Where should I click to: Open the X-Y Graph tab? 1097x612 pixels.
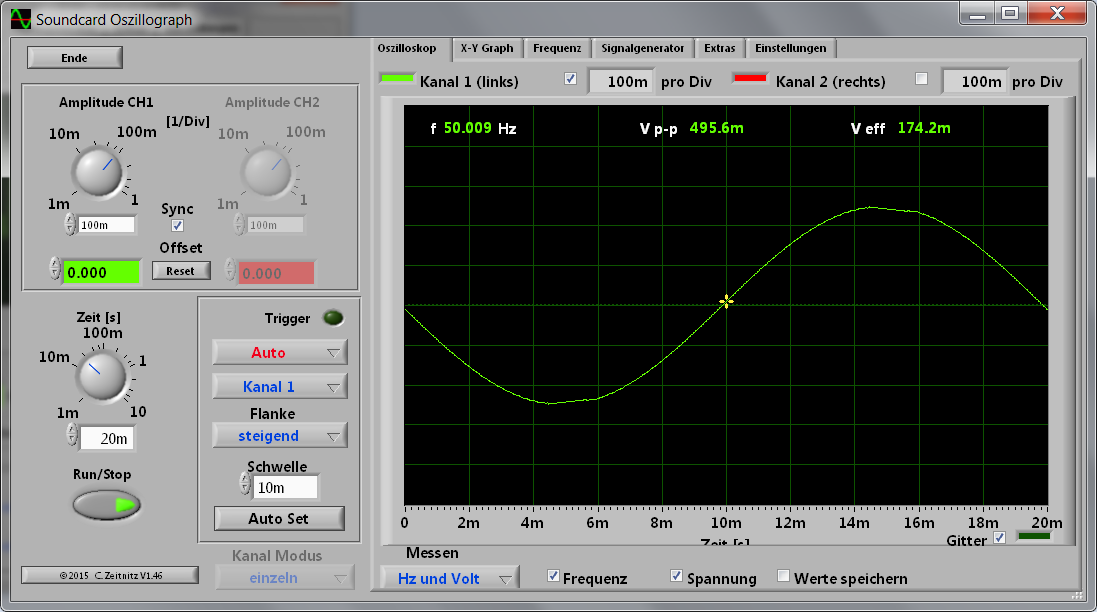[x=487, y=48]
